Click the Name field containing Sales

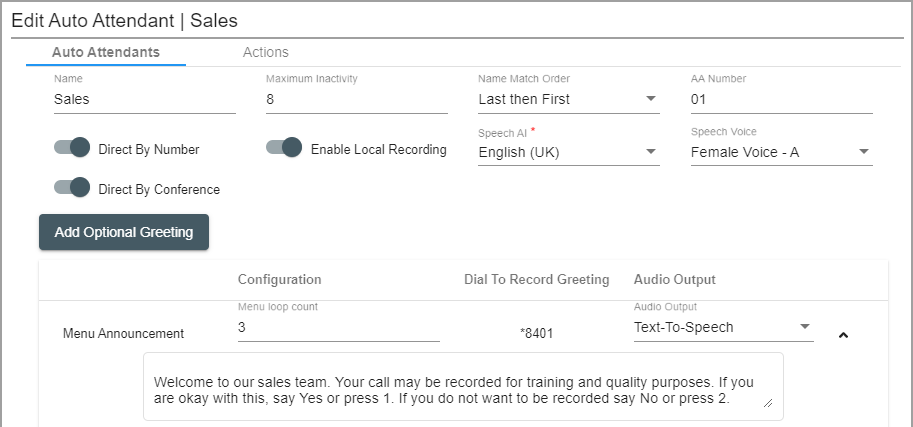pyautogui.click(x=145, y=100)
